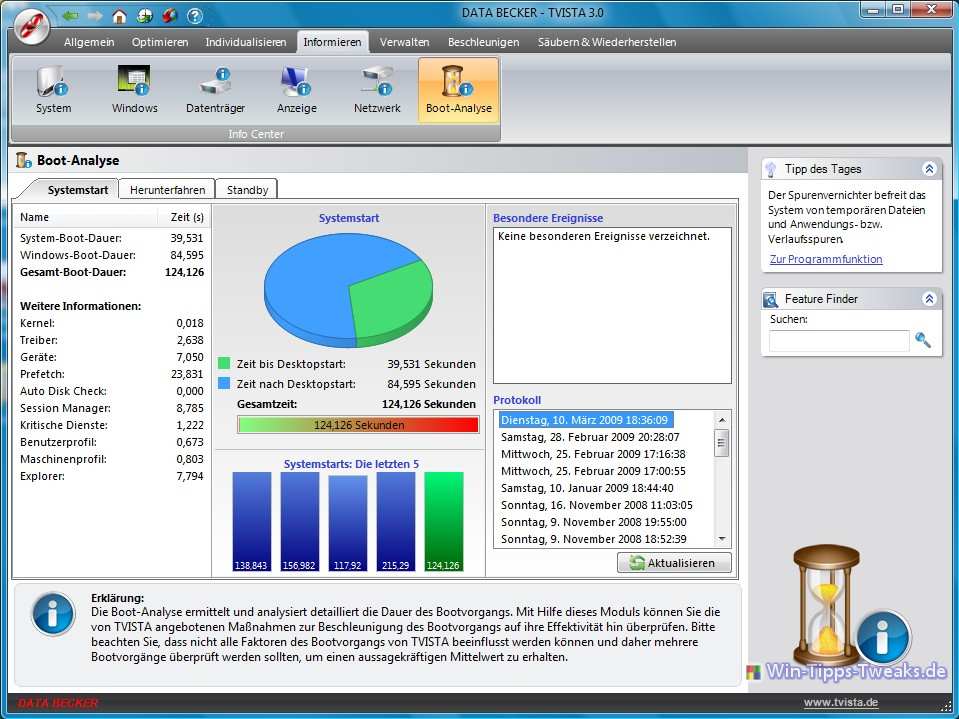The width and height of the screenshot is (959, 719).
Task: Click the Protokoll list scroll-up arrow
Action: [722, 420]
